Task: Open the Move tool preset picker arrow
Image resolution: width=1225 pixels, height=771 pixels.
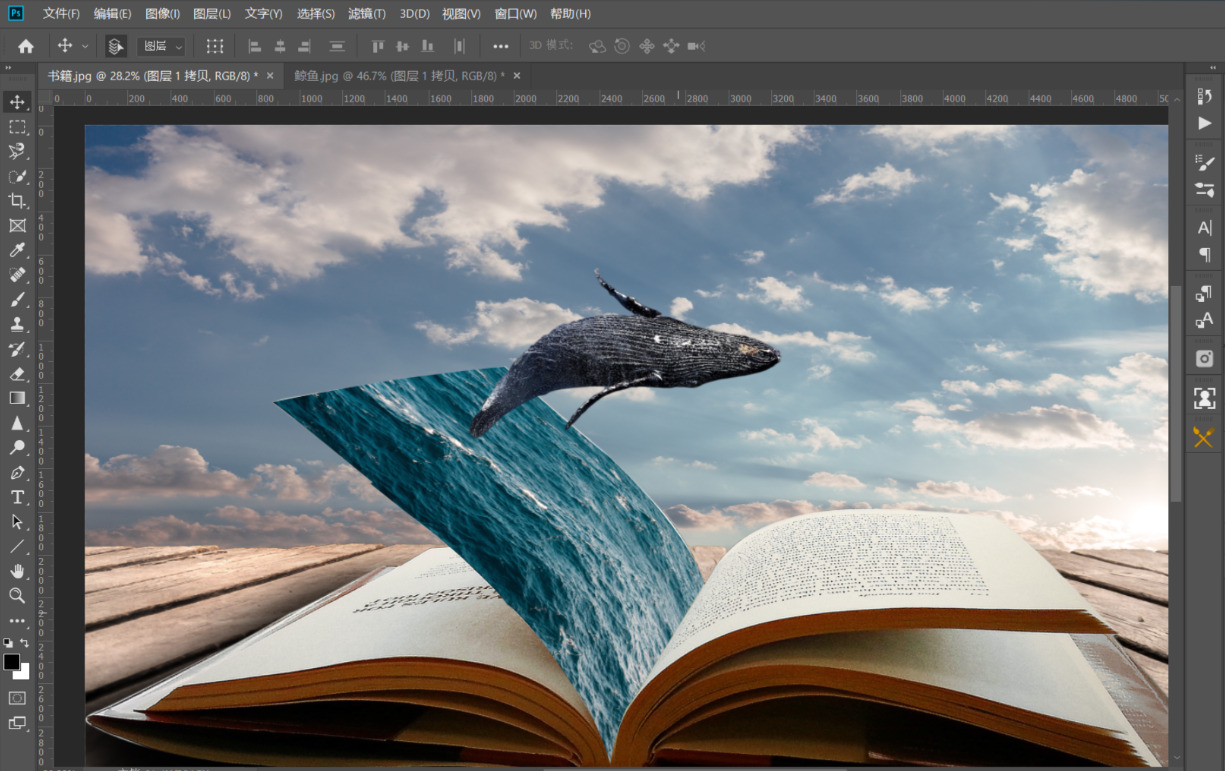Action: pyautogui.click(x=85, y=46)
